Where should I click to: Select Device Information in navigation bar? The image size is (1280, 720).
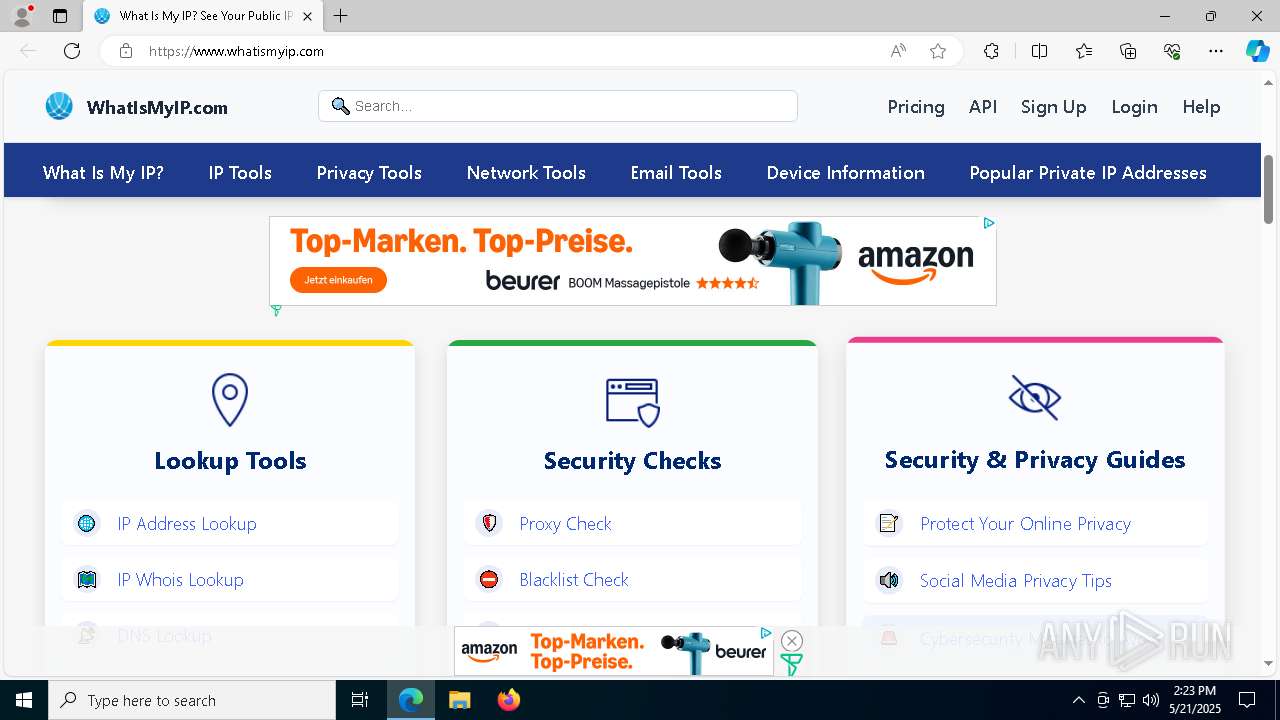point(845,173)
